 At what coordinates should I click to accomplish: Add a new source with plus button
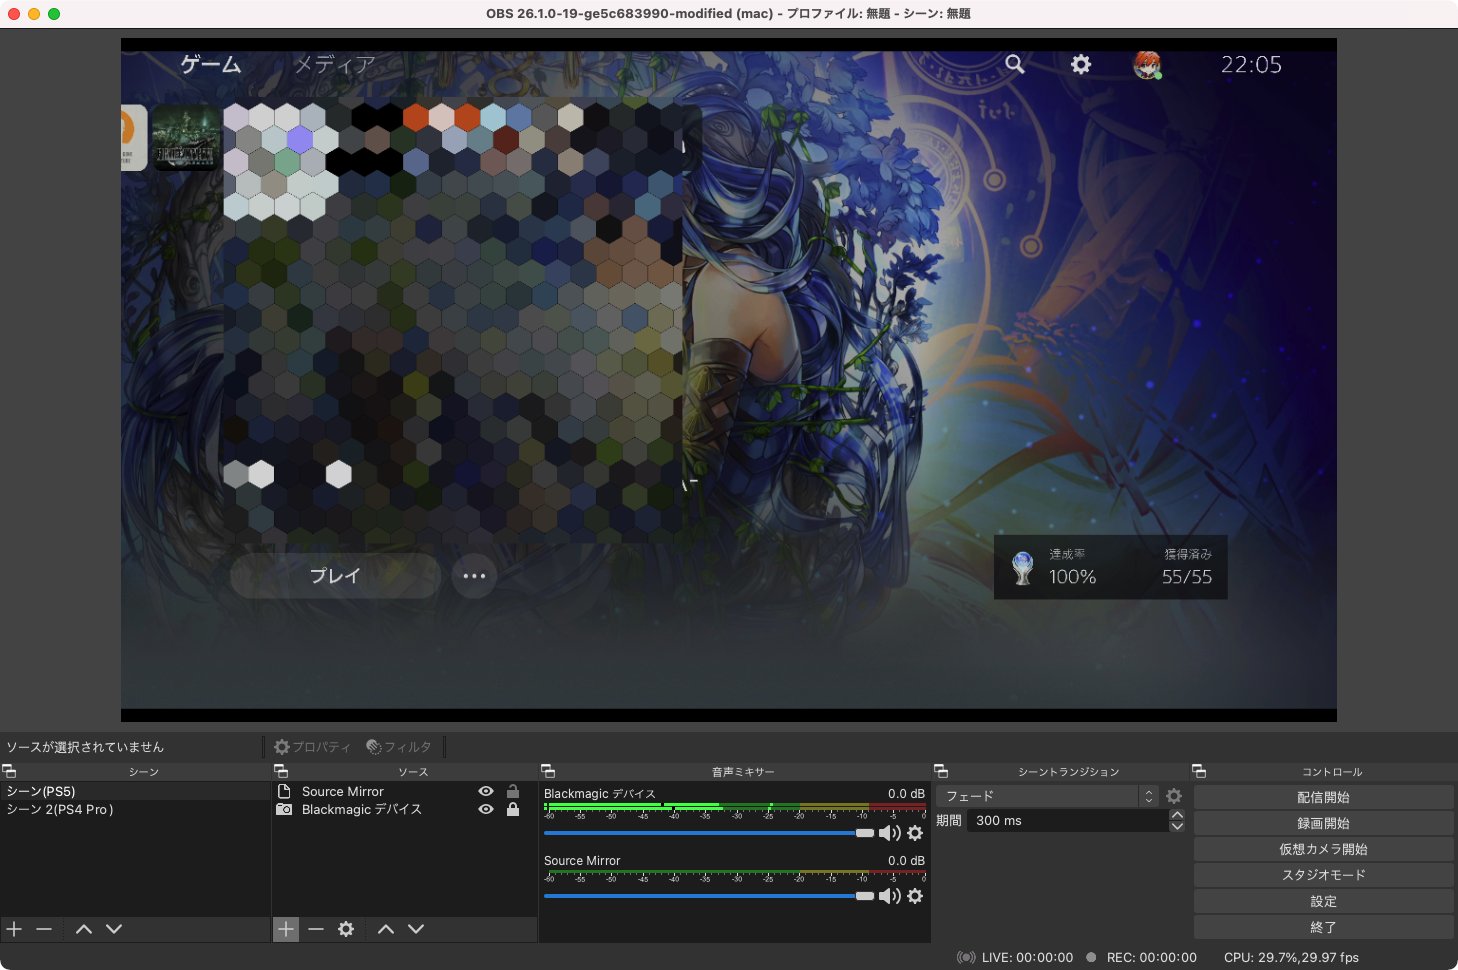tap(286, 929)
